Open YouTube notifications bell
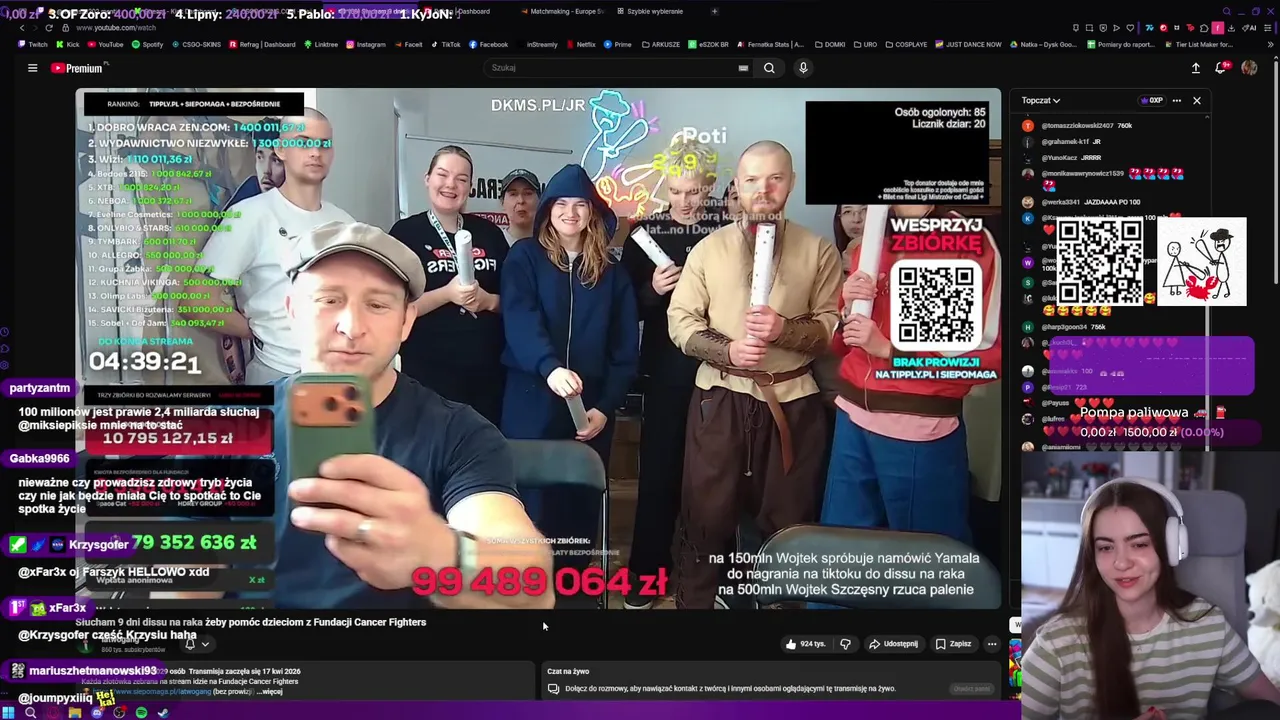1280x720 pixels. coord(1221,68)
